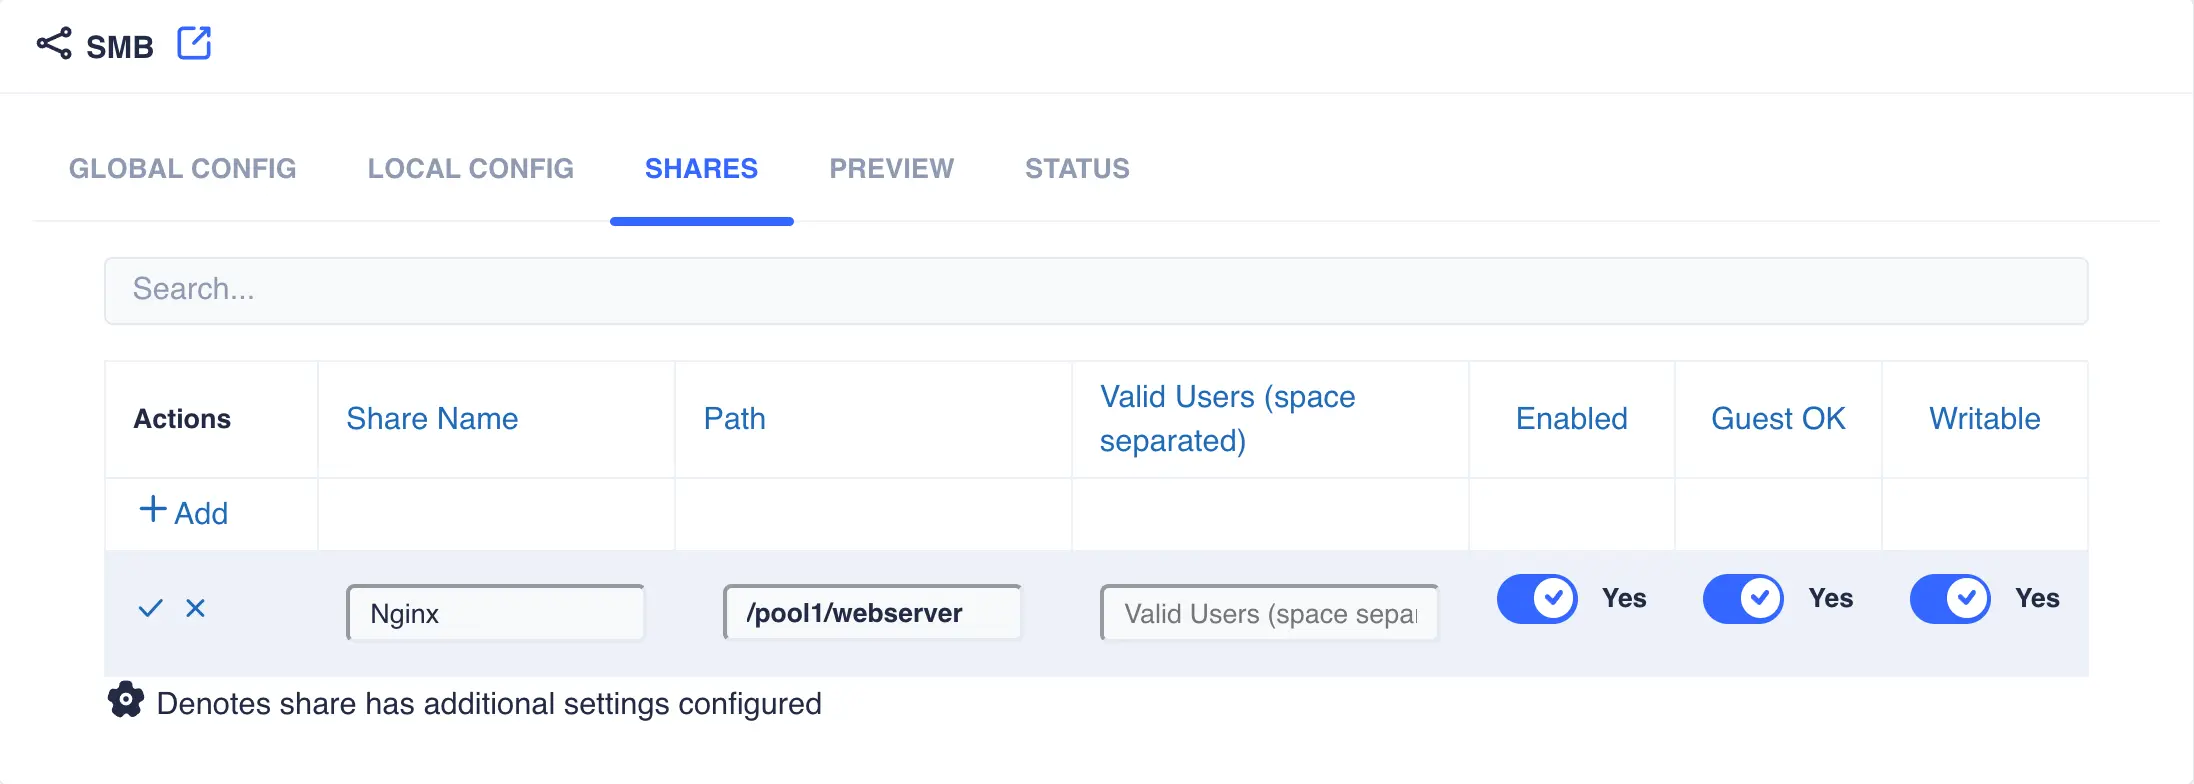The image size is (2194, 784).
Task: Click the Yes label beside Writable switch
Action: 2037,598
